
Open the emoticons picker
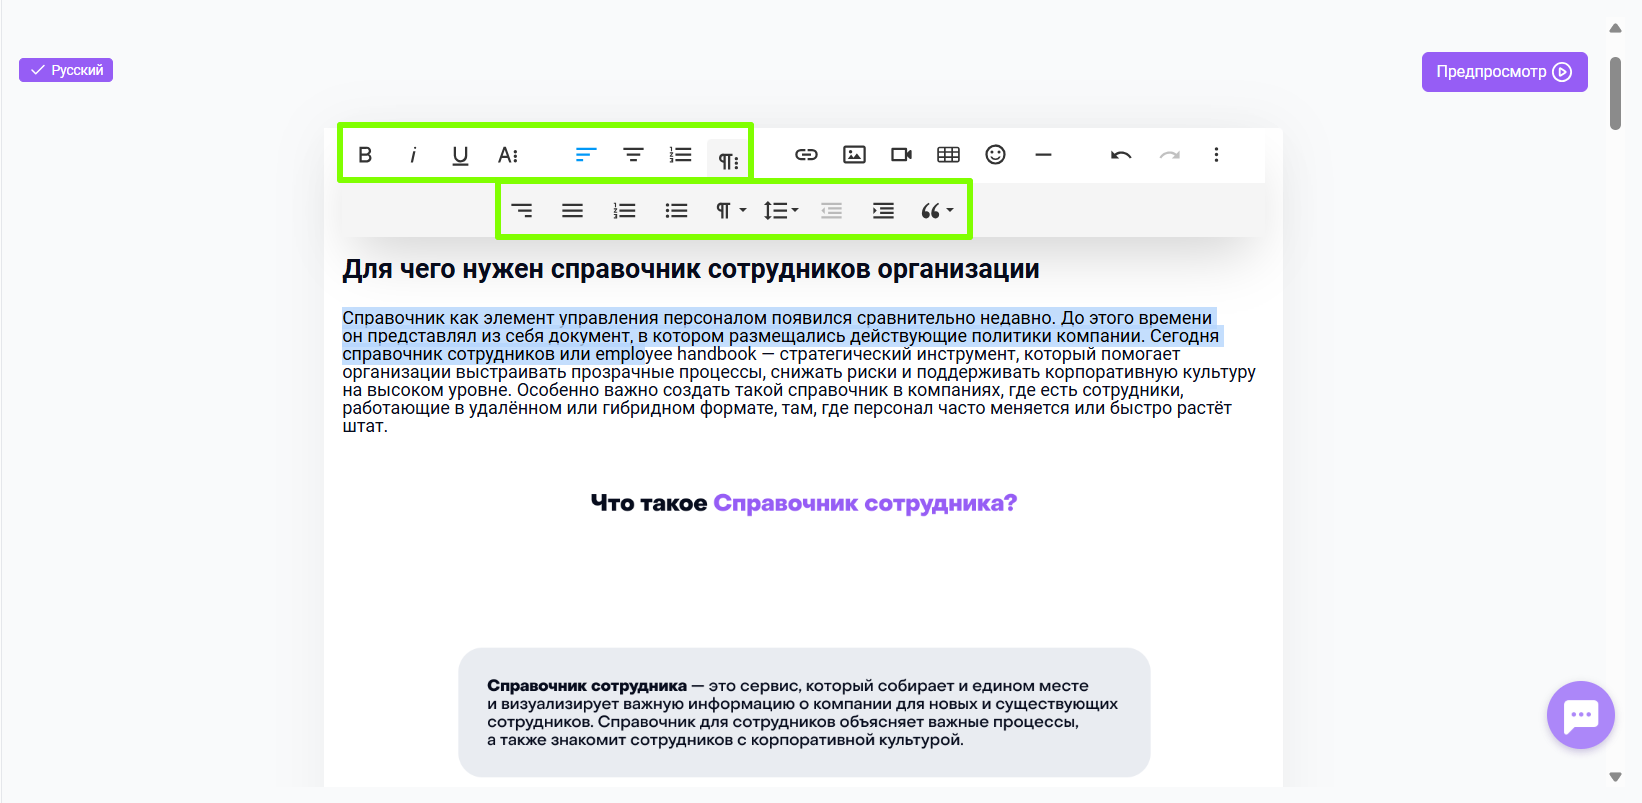click(995, 155)
